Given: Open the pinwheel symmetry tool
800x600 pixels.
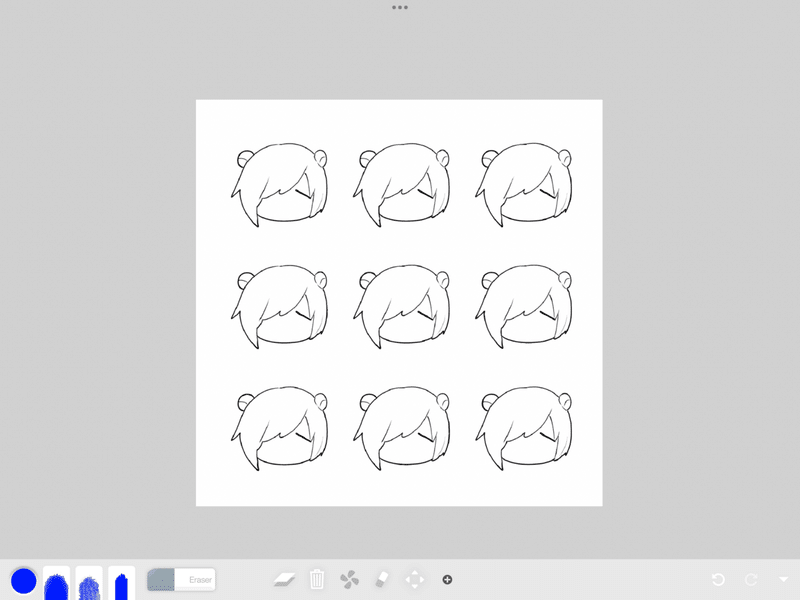Looking at the screenshot, I should point(349,580).
